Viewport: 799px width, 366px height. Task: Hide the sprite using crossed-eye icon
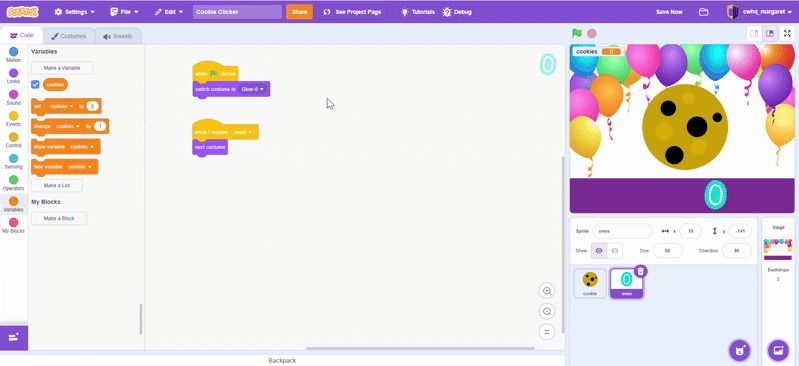(x=615, y=251)
